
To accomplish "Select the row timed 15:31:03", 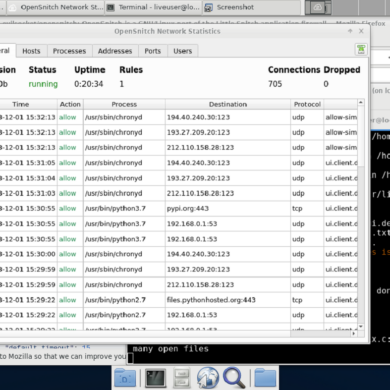I will tap(179, 193).
